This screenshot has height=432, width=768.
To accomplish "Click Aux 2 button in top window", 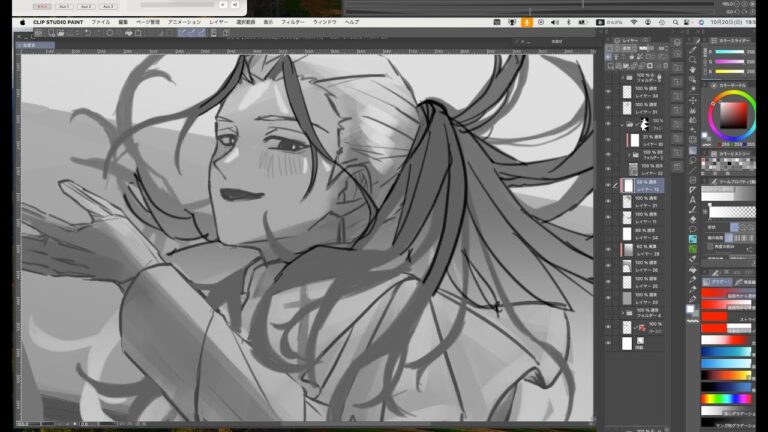I will 86,6.
